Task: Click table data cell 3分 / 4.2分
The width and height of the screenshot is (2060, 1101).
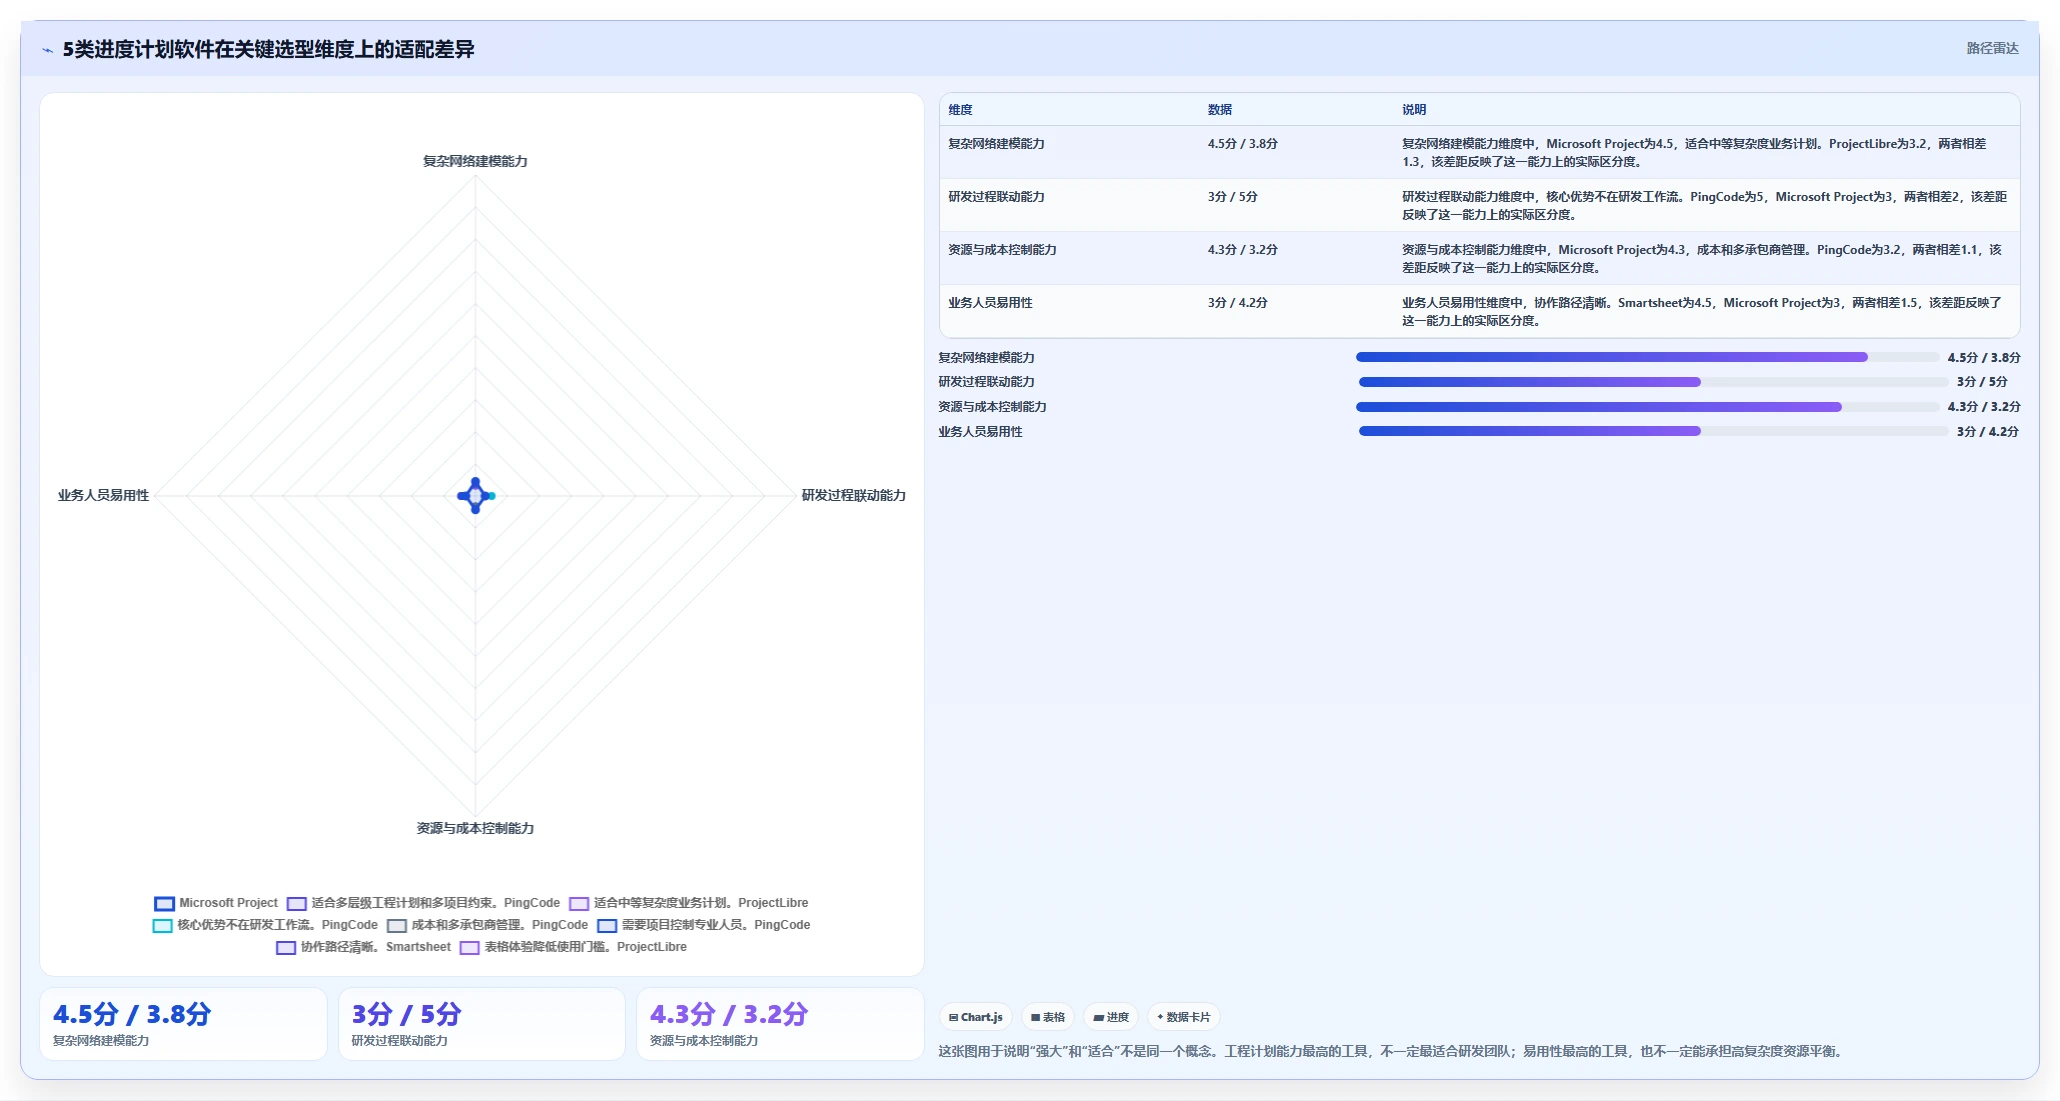Action: [1237, 303]
